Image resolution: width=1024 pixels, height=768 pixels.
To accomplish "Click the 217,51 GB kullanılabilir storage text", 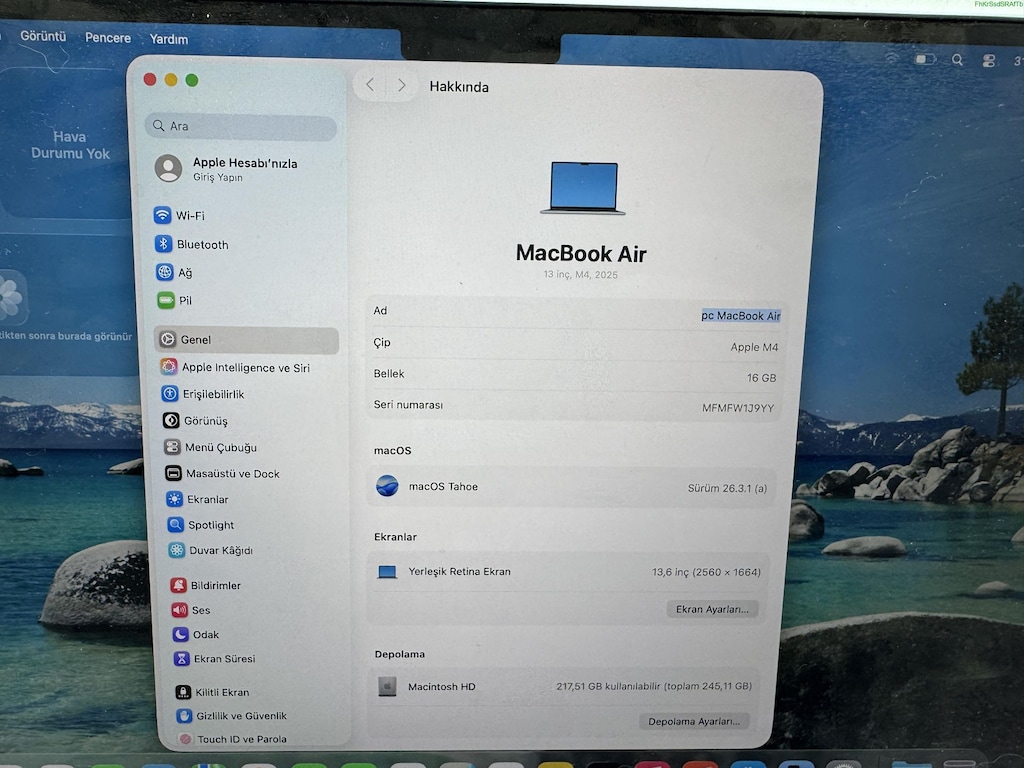I will [654, 686].
